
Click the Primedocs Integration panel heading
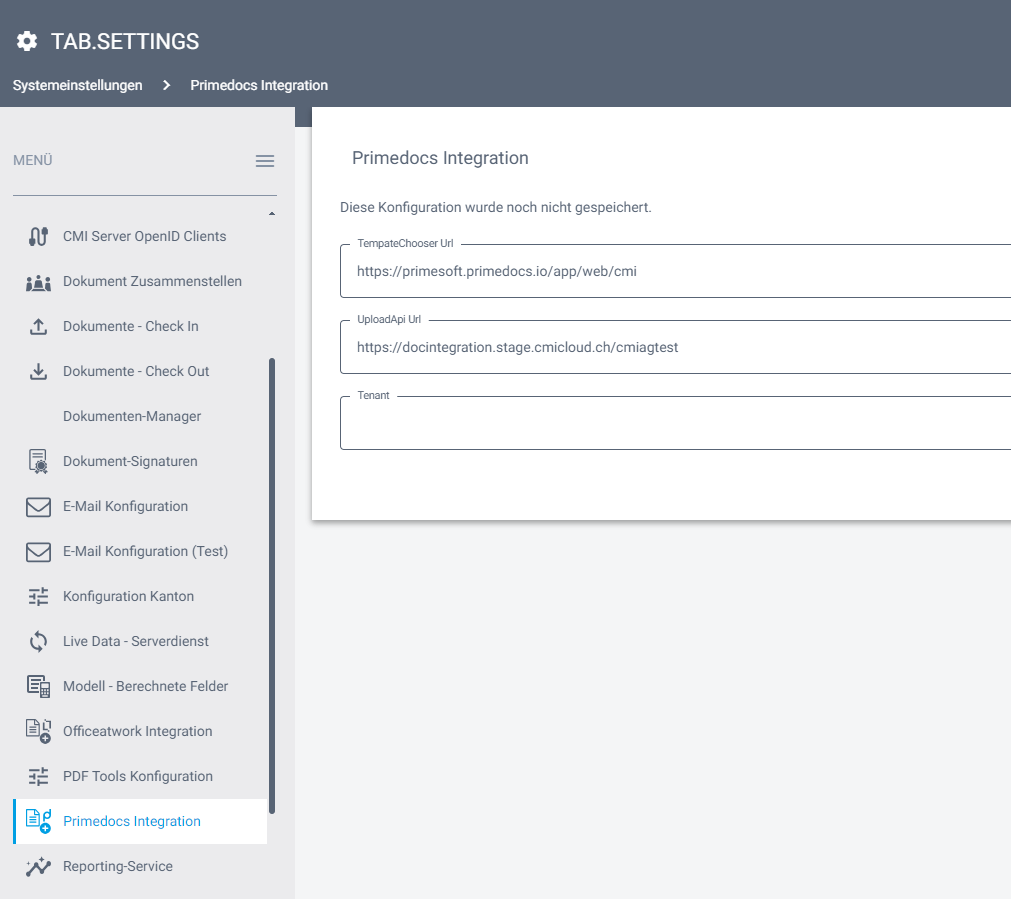(440, 158)
